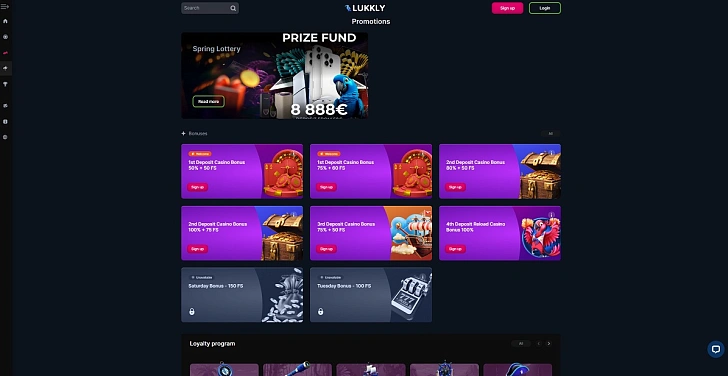Screen dimensions: 728x376
Task: Open info icon on 4th Deposit Reload card
Action: coord(552,215)
